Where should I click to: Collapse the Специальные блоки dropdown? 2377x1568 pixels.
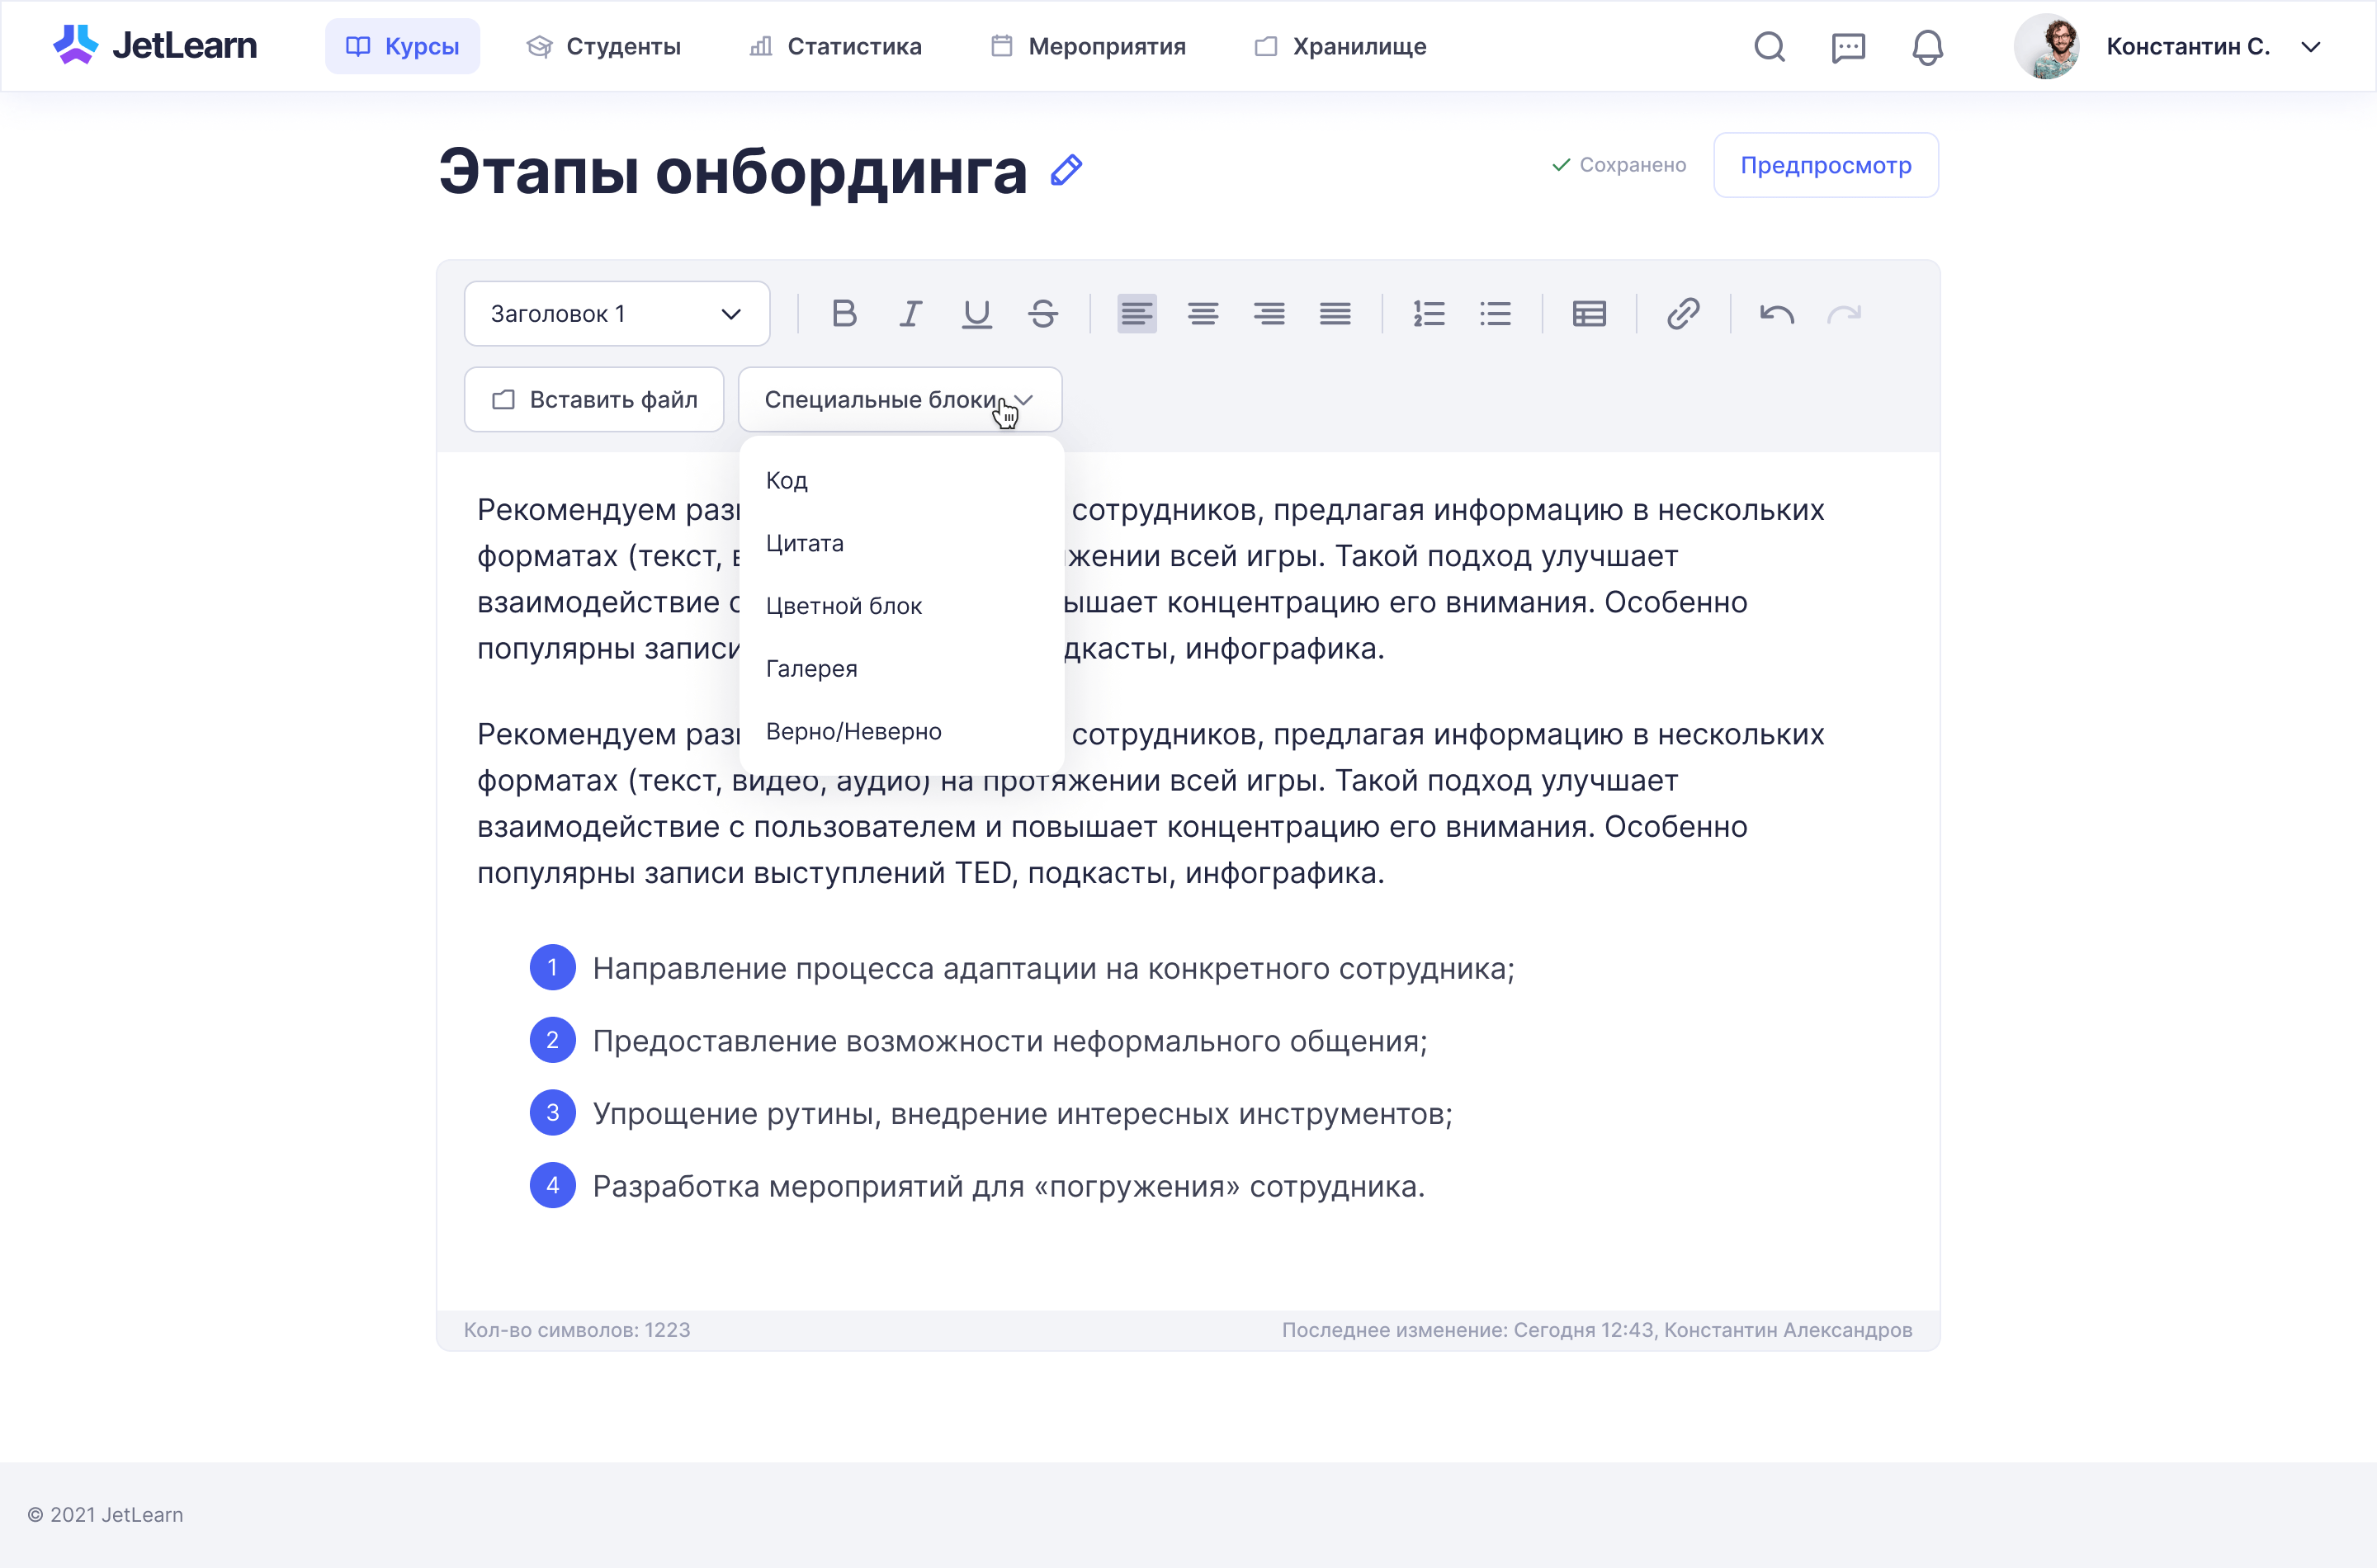pyautogui.click(x=899, y=400)
